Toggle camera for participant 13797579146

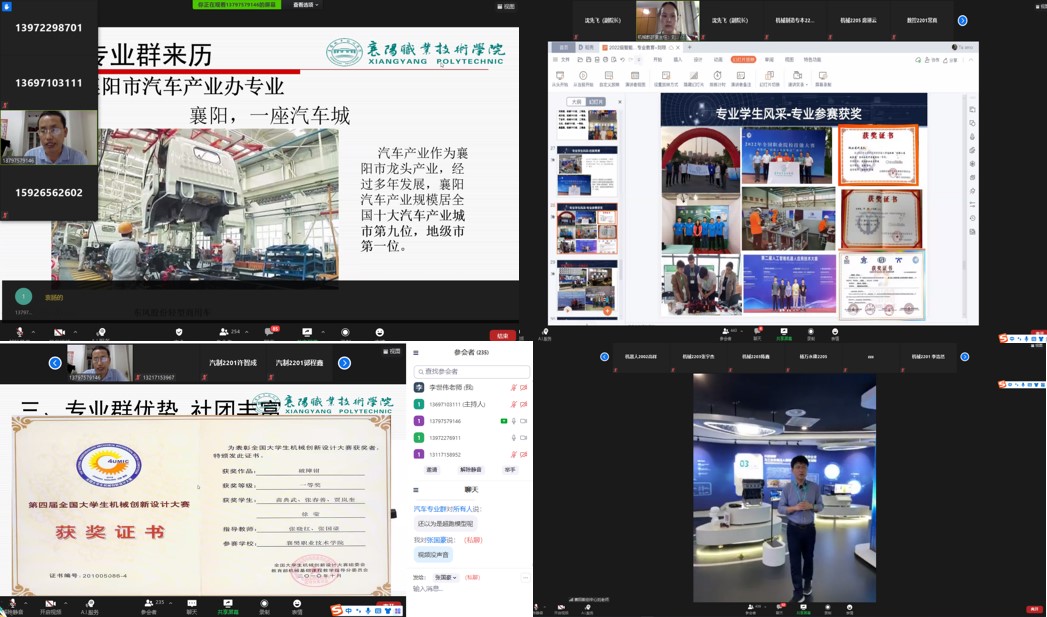pos(523,421)
